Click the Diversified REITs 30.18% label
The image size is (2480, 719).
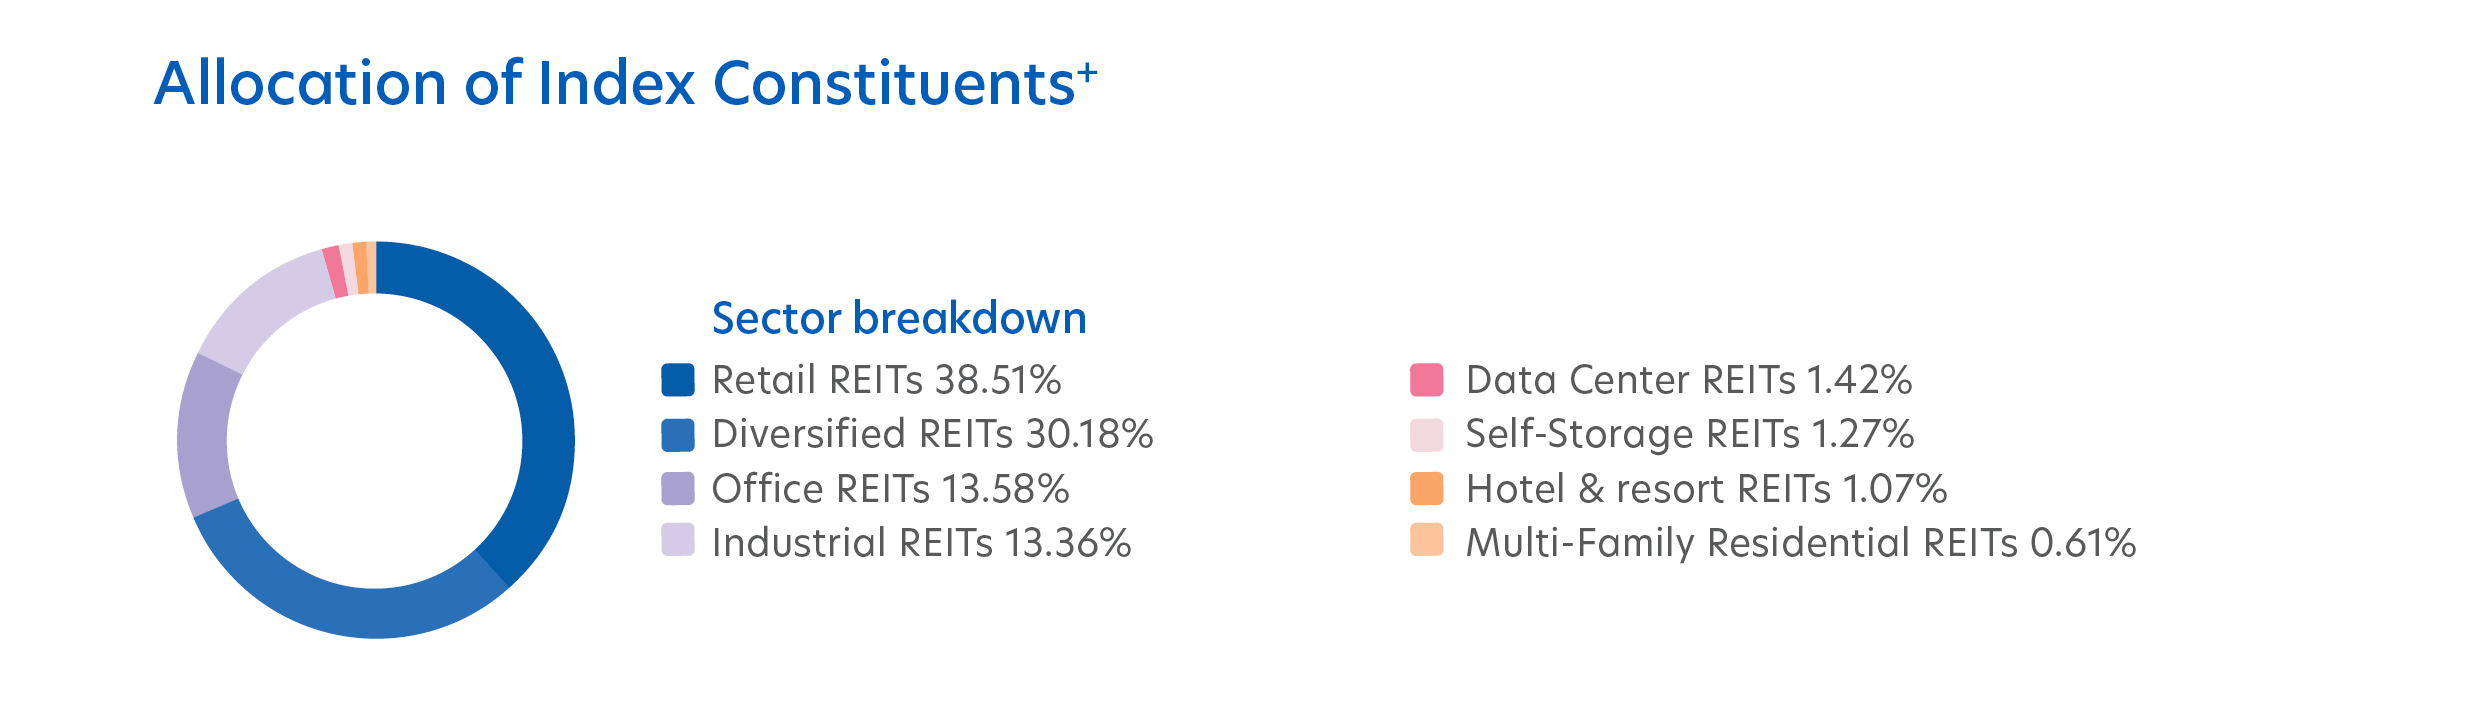pos(932,434)
